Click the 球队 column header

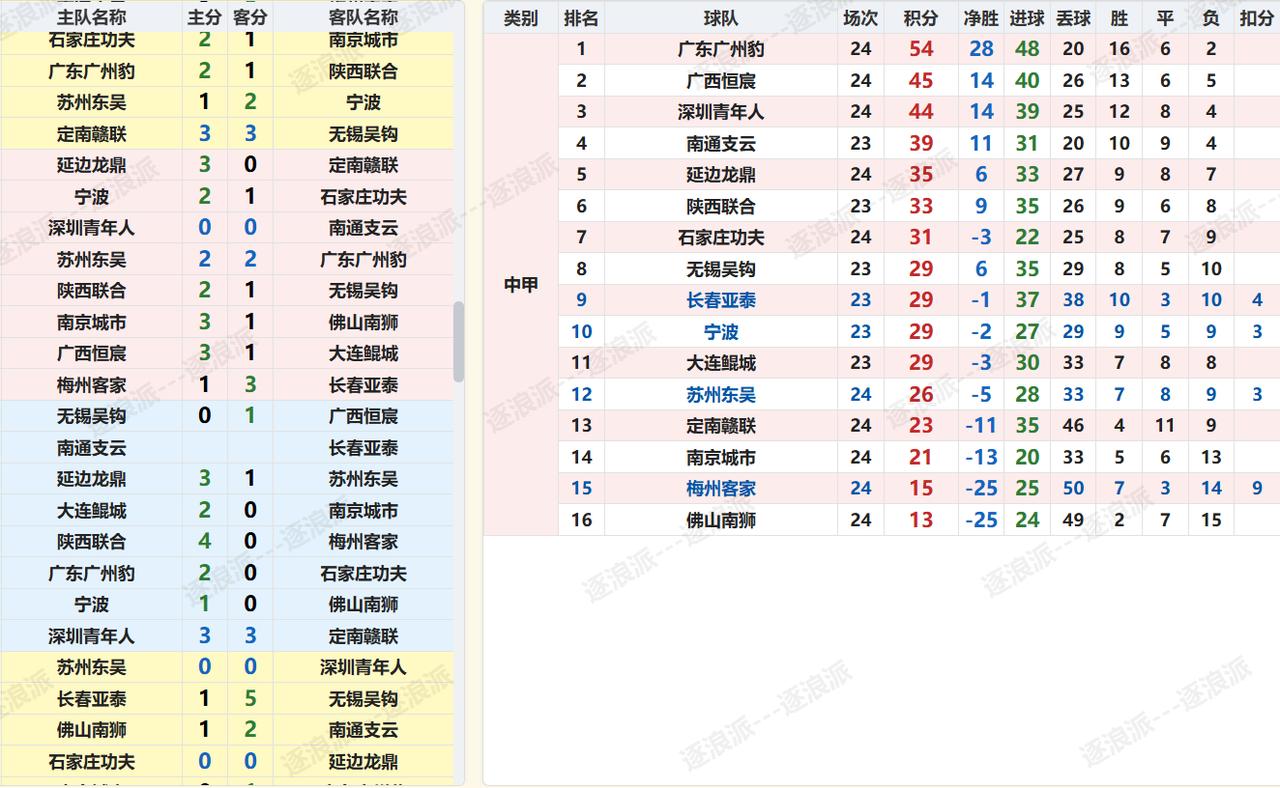pos(721,18)
